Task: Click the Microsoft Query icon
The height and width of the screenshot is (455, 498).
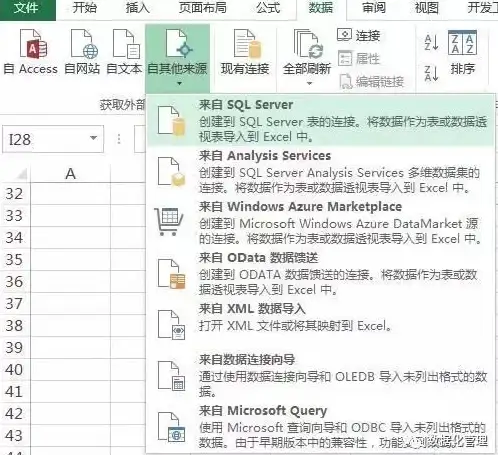Action: (172, 427)
